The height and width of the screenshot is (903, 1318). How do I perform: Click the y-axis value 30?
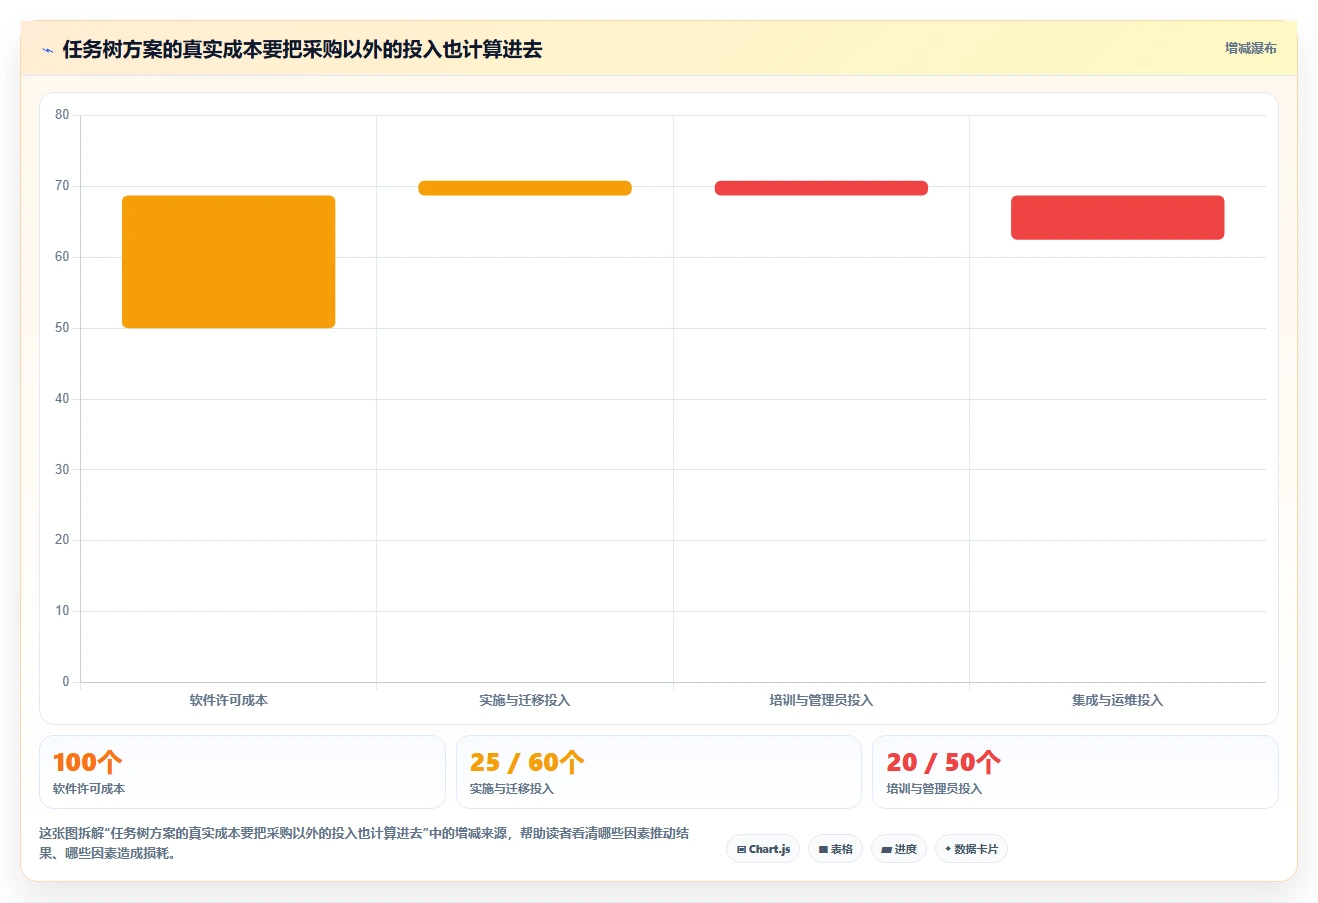(x=62, y=470)
